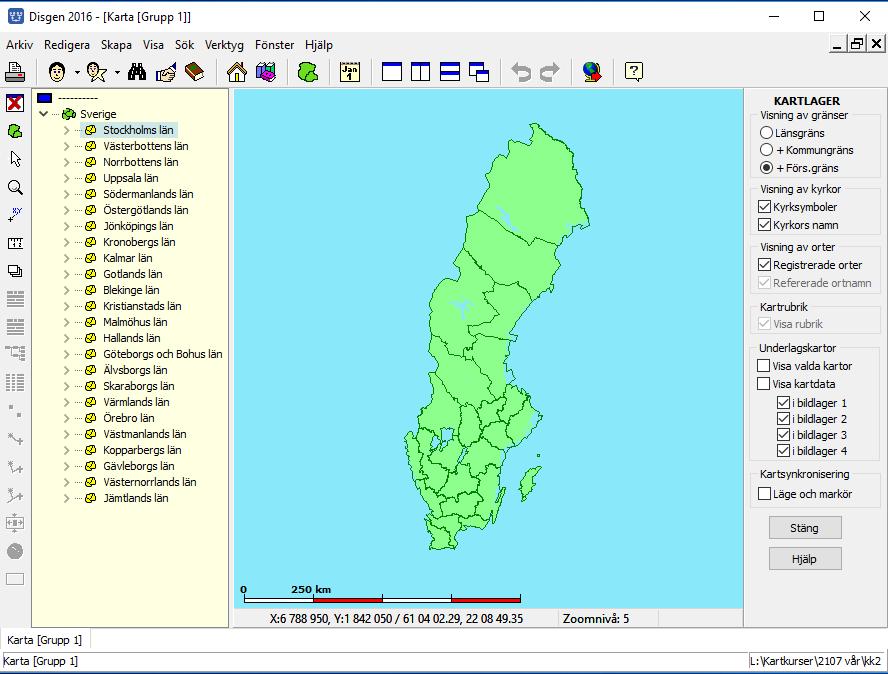Click the red book toolbar icon
Image resolution: width=888 pixels, height=674 pixels.
(x=194, y=72)
